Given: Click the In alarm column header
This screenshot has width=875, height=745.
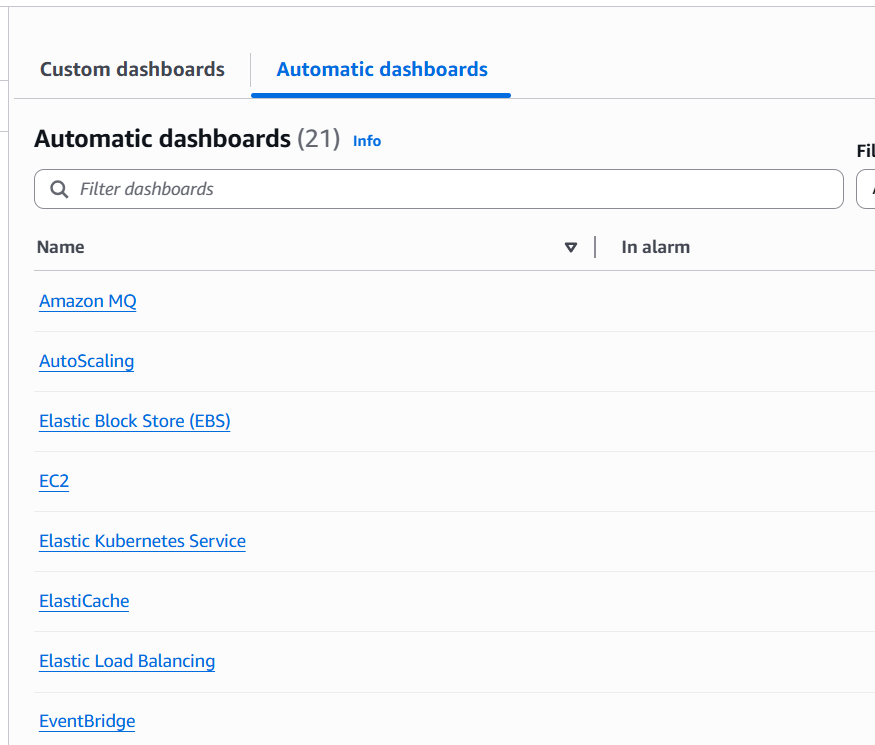Looking at the screenshot, I should pyautogui.click(x=655, y=247).
